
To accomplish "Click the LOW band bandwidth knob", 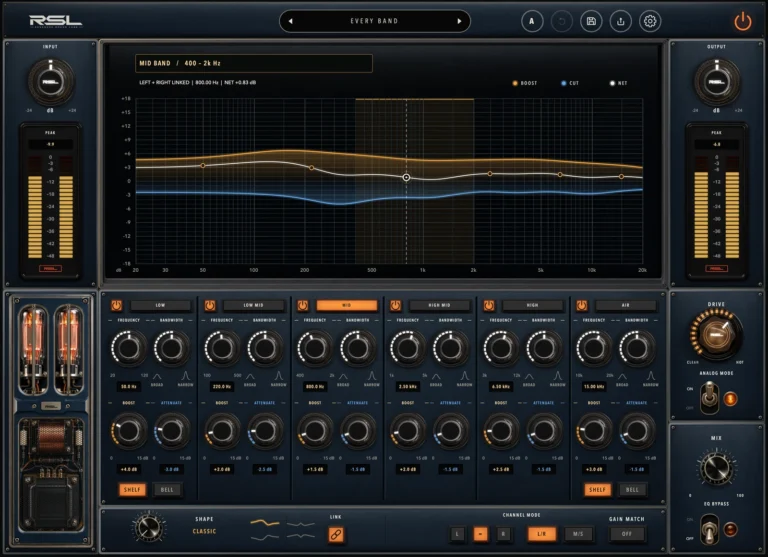I will (x=172, y=348).
